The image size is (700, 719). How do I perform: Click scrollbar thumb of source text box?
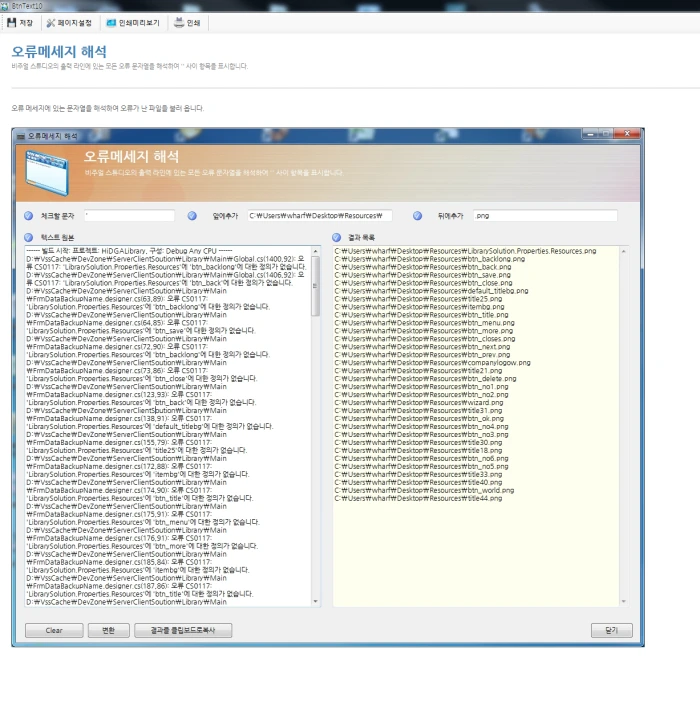pos(315,286)
